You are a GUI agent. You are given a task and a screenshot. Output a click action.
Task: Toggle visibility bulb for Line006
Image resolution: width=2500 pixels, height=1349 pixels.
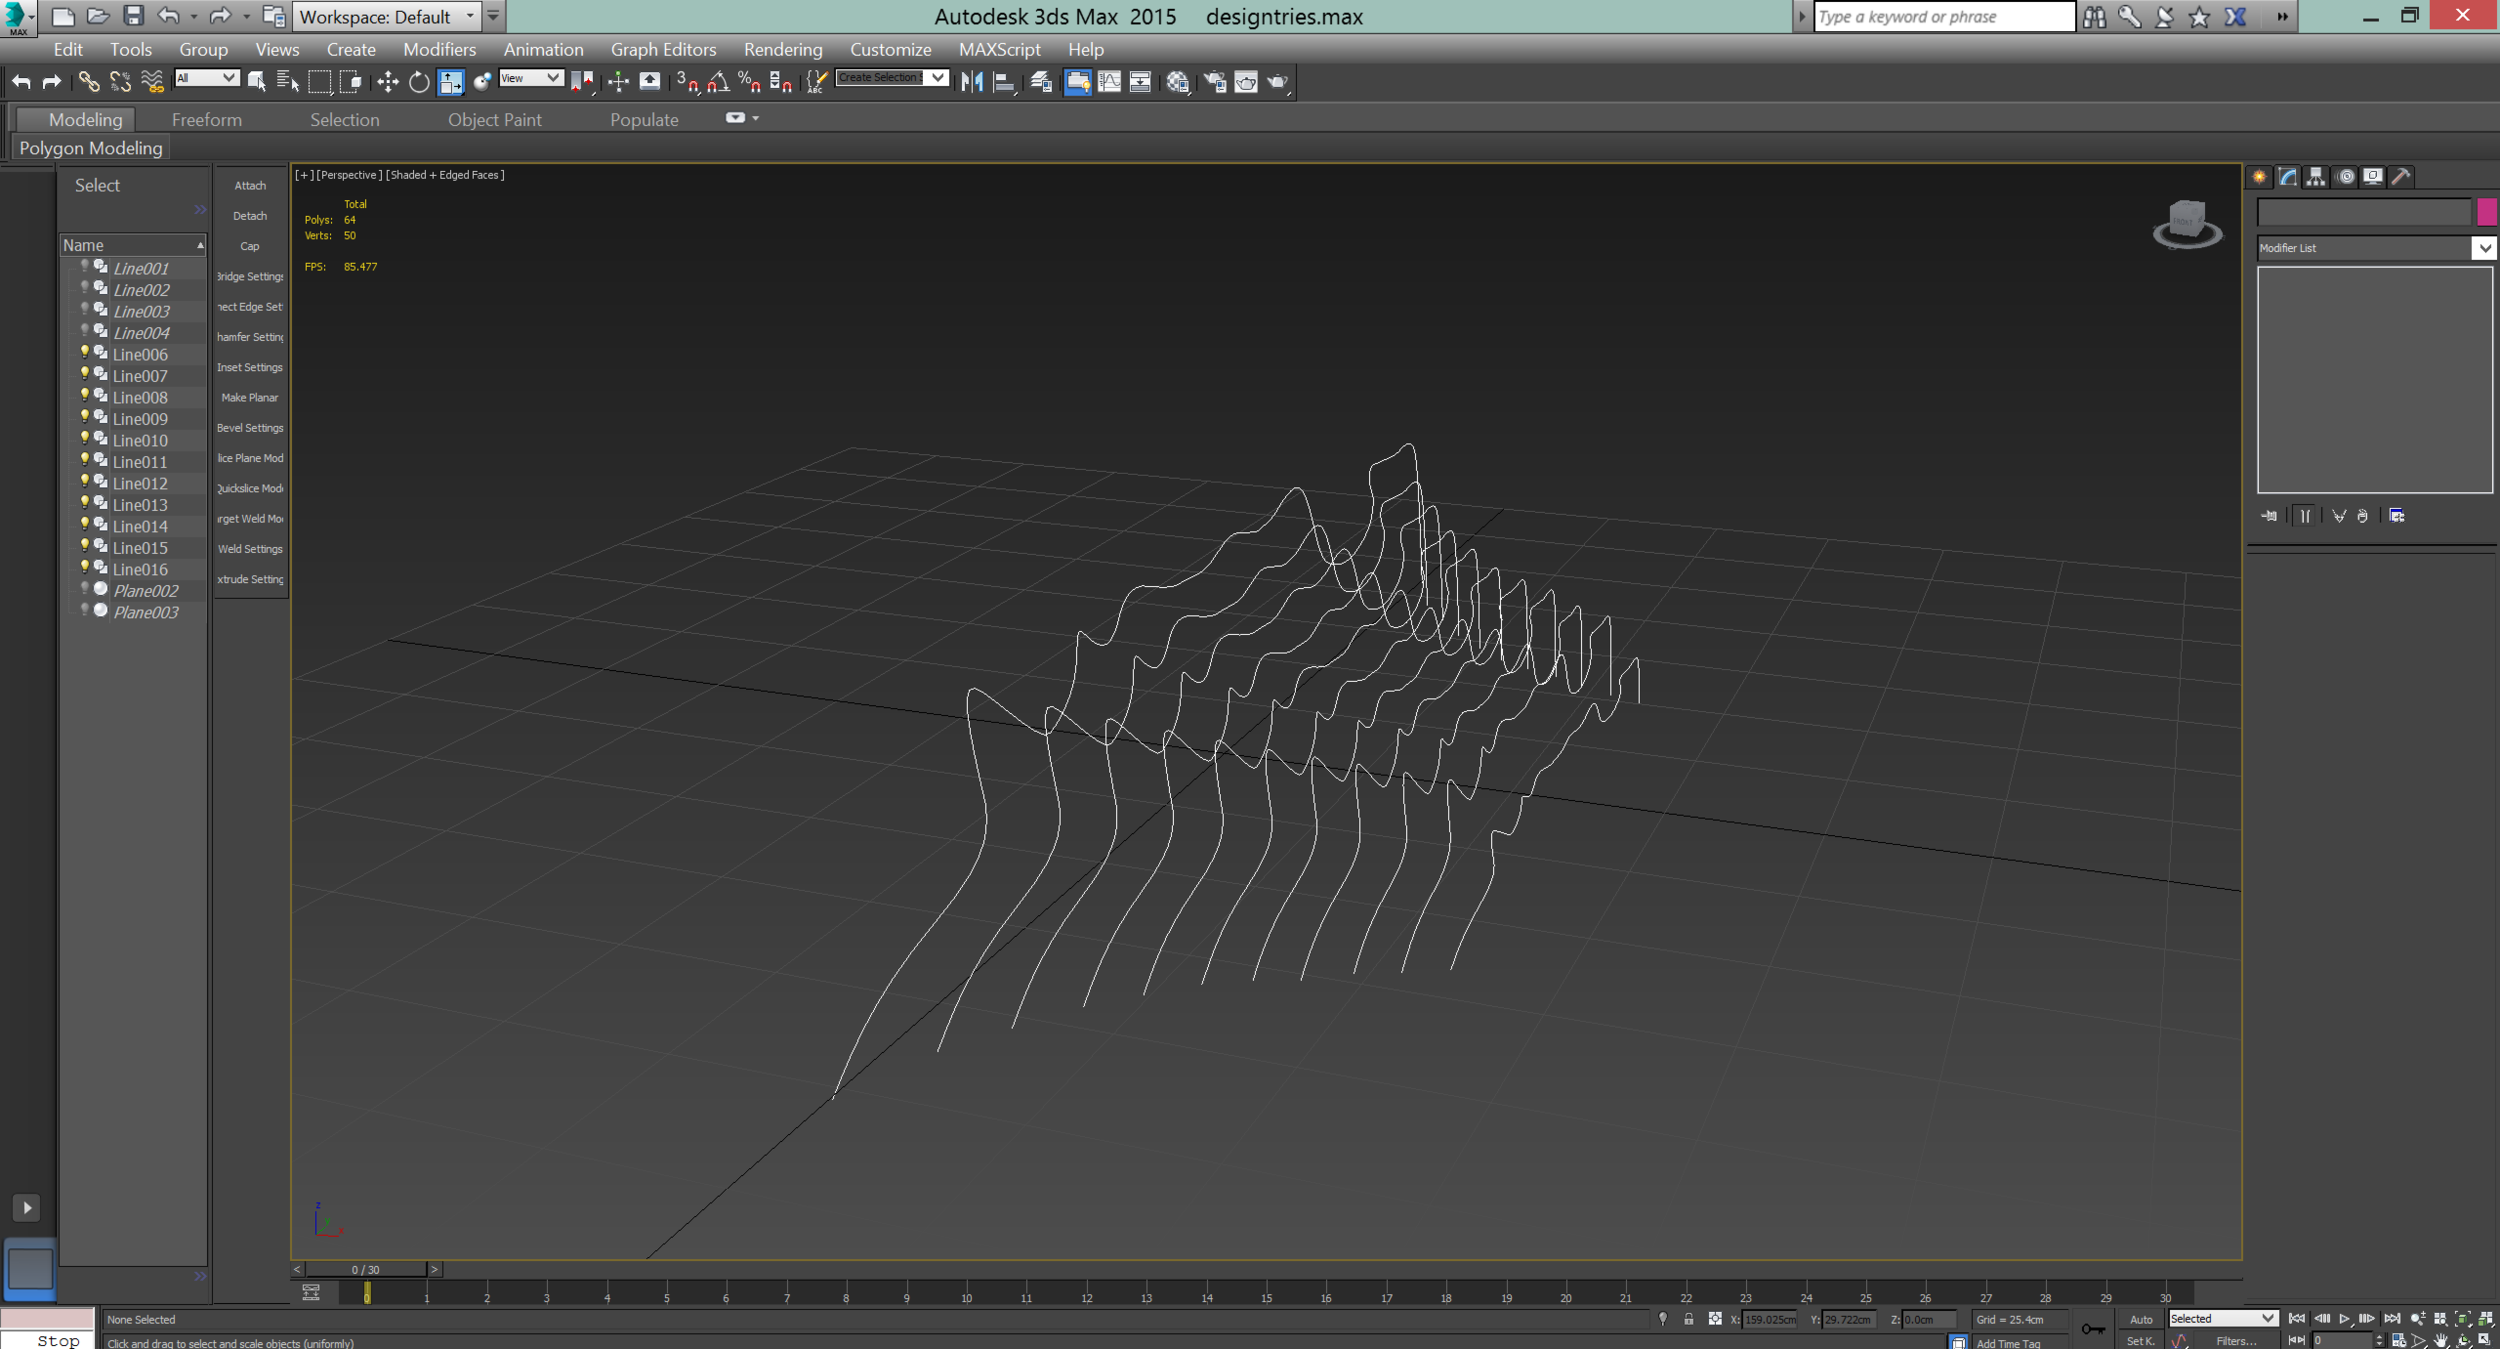click(x=85, y=353)
